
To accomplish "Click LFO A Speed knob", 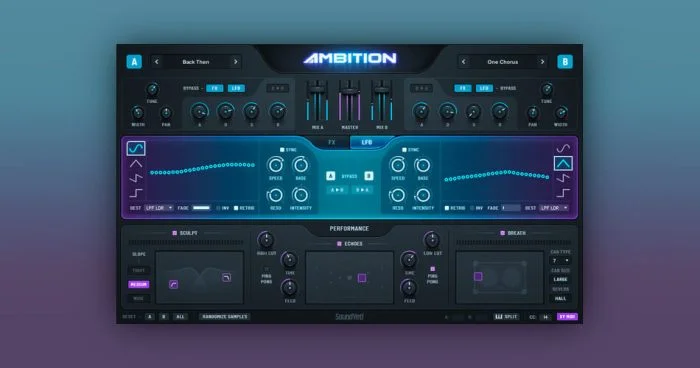I will [x=275, y=165].
